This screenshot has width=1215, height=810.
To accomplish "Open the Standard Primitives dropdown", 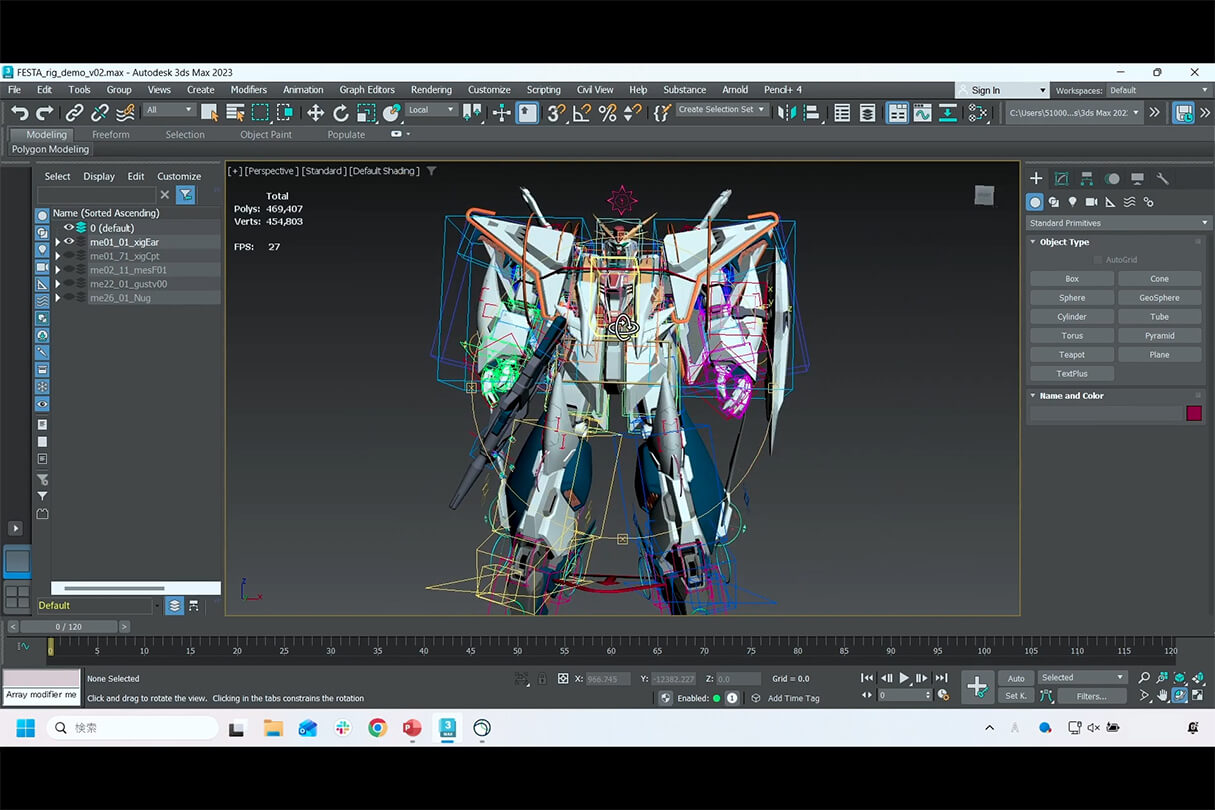I will (1118, 223).
